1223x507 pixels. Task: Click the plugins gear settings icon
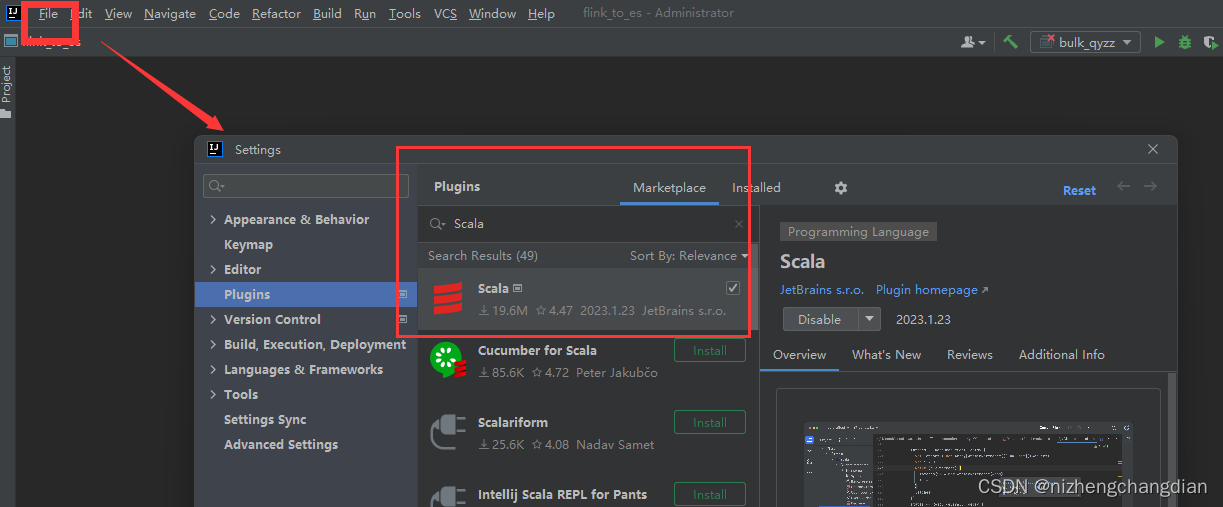pyautogui.click(x=841, y=188)
